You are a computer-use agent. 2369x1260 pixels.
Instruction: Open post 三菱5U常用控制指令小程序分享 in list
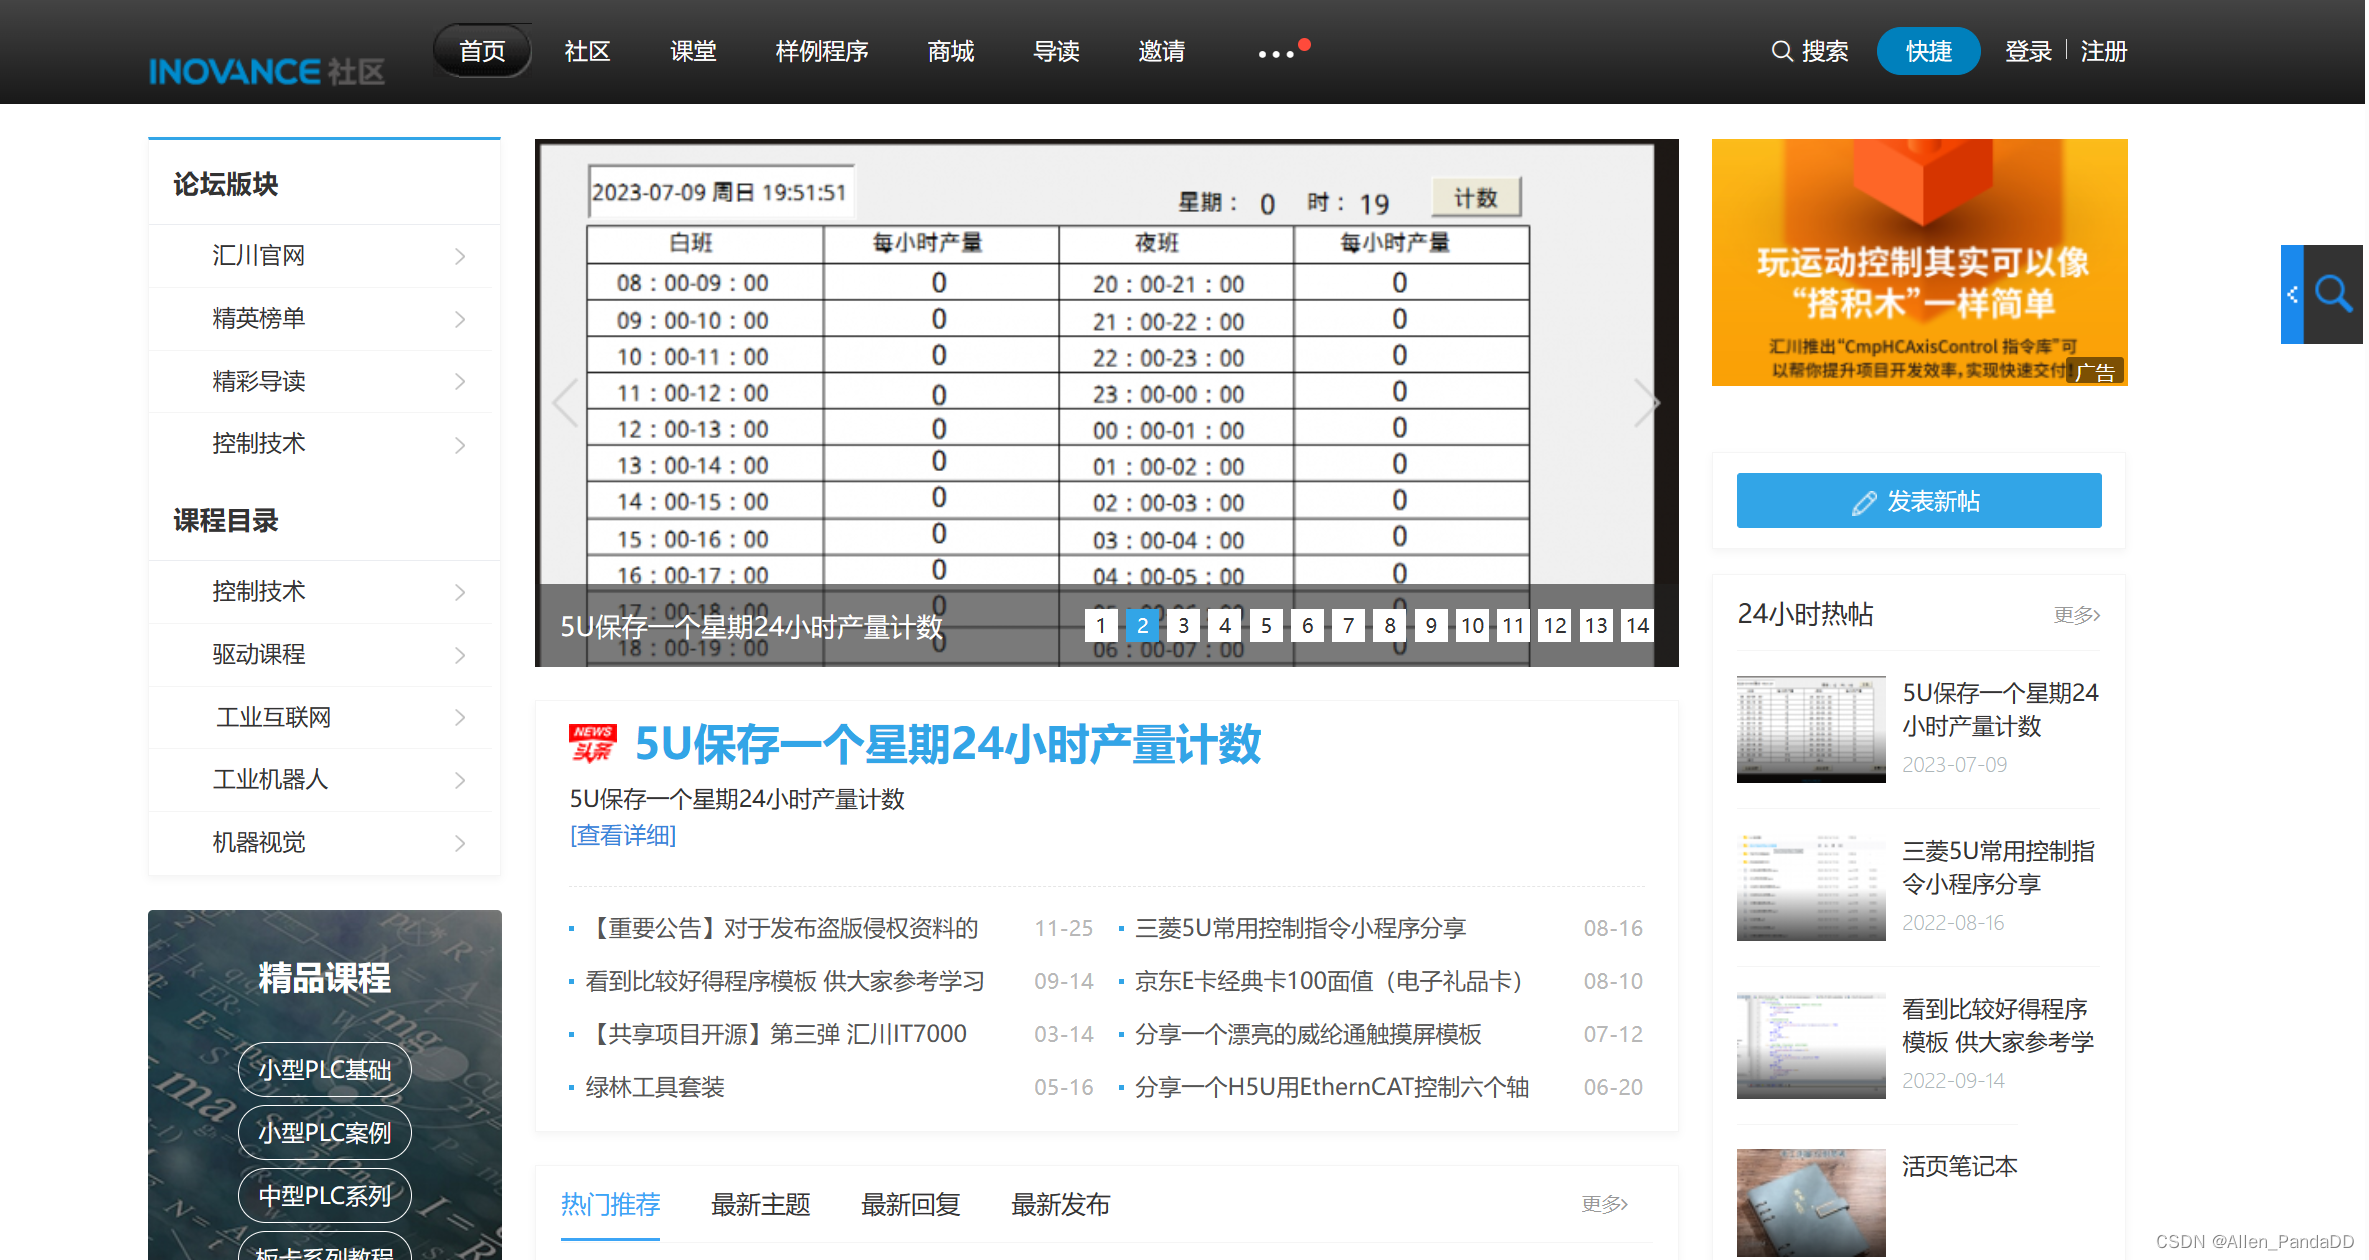tap(1300, 928)
